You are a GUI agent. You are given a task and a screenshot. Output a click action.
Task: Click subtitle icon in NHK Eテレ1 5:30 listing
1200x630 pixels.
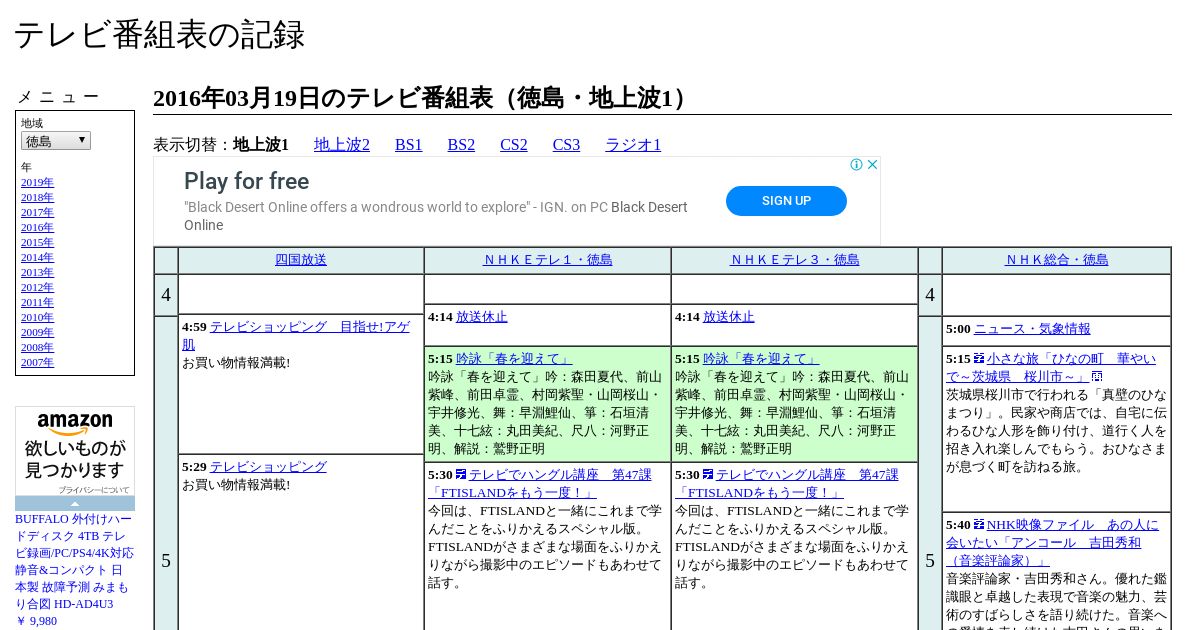tap(461, 474)
